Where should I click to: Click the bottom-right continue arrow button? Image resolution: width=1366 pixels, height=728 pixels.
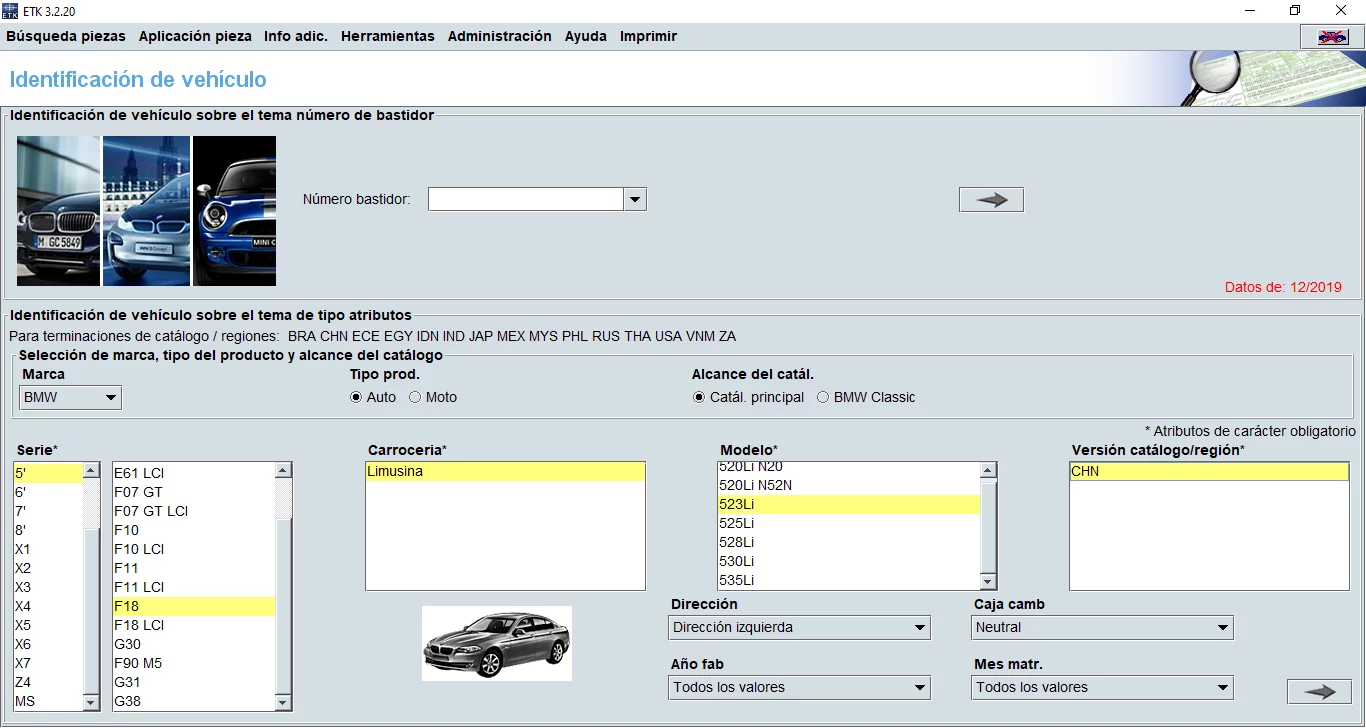tap(1318, 691)
